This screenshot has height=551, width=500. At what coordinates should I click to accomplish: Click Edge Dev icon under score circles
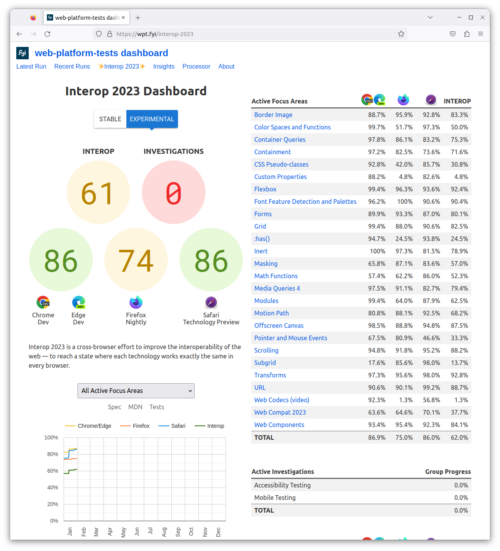pyautogui.click(x=78, y=302)
